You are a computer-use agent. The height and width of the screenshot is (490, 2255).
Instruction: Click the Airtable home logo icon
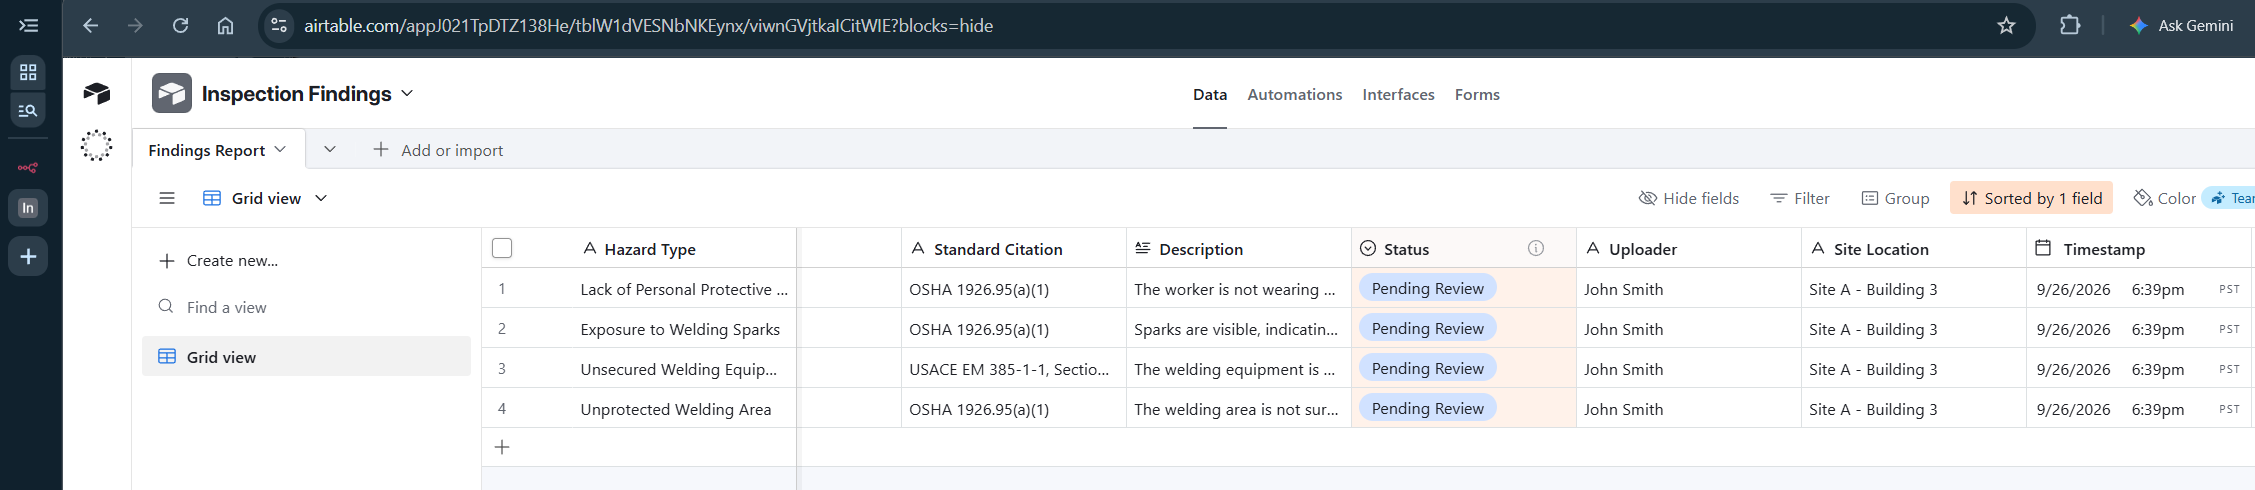pyautogui.click(x=97, y=93)
